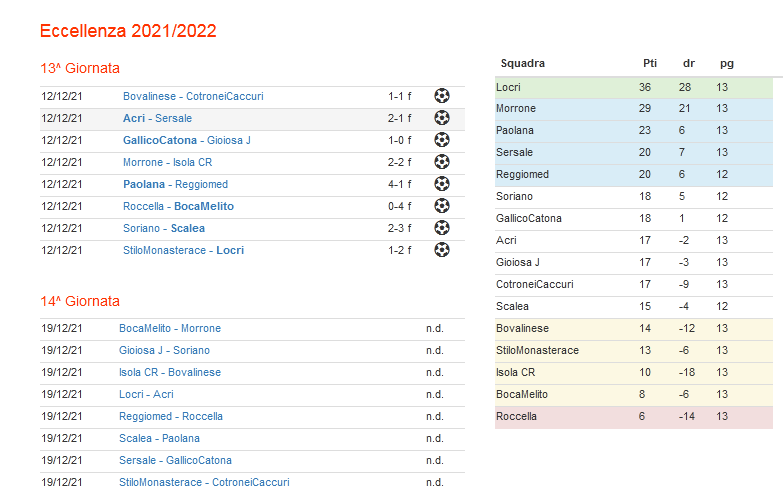Image resolution: width=783 pixels, height=499 pixels.
Task: Open soccer ball icon for Soriano - Scalea
Action: pyautogui.click(x=441, y=228)
